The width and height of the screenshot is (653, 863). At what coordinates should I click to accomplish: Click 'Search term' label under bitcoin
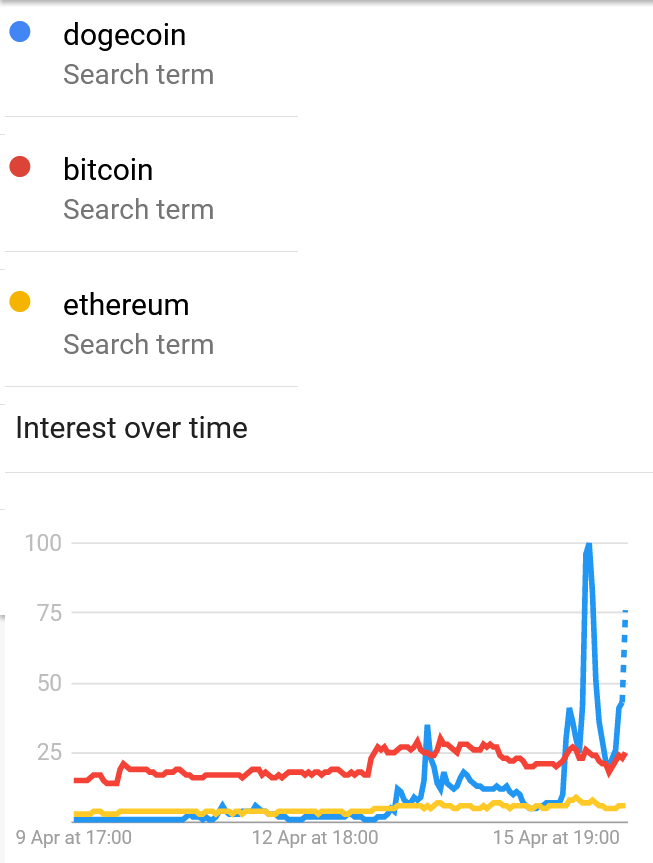(x=138, y=209)
